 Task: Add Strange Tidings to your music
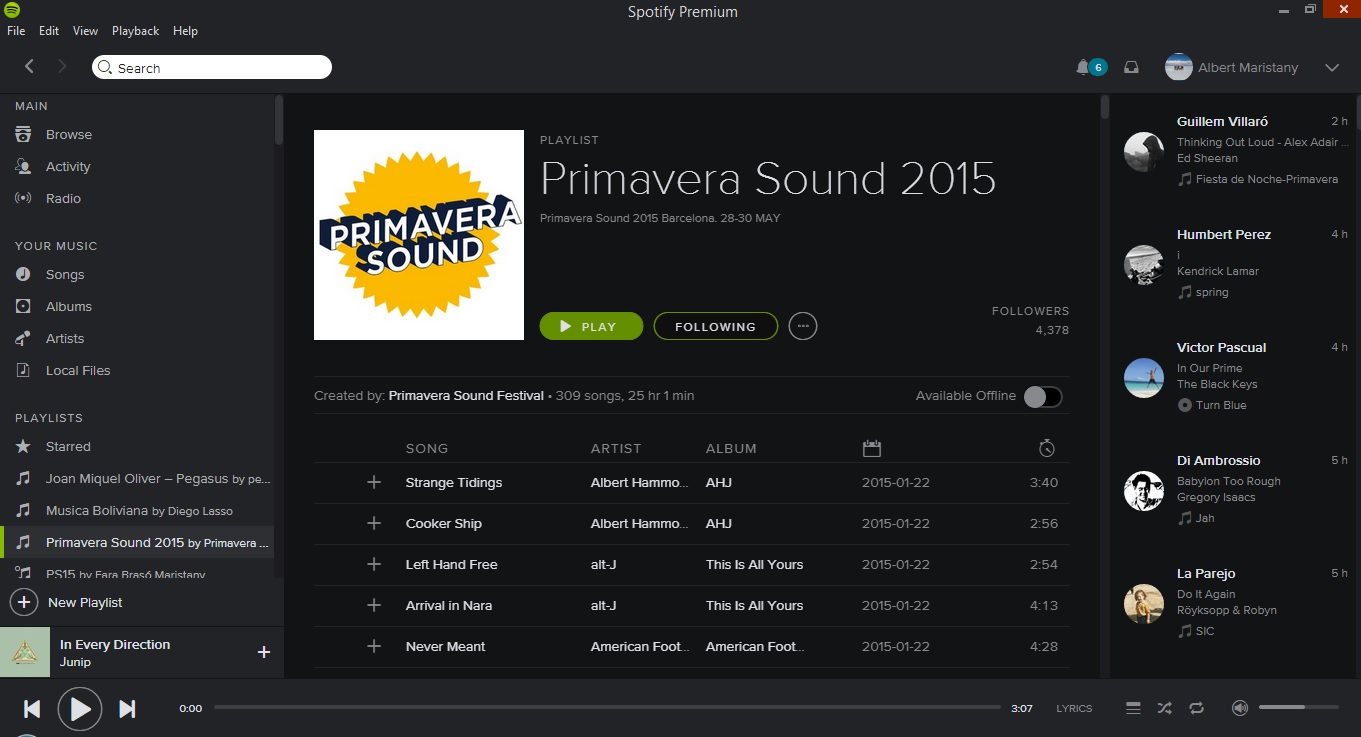click(x=374, y=483)
